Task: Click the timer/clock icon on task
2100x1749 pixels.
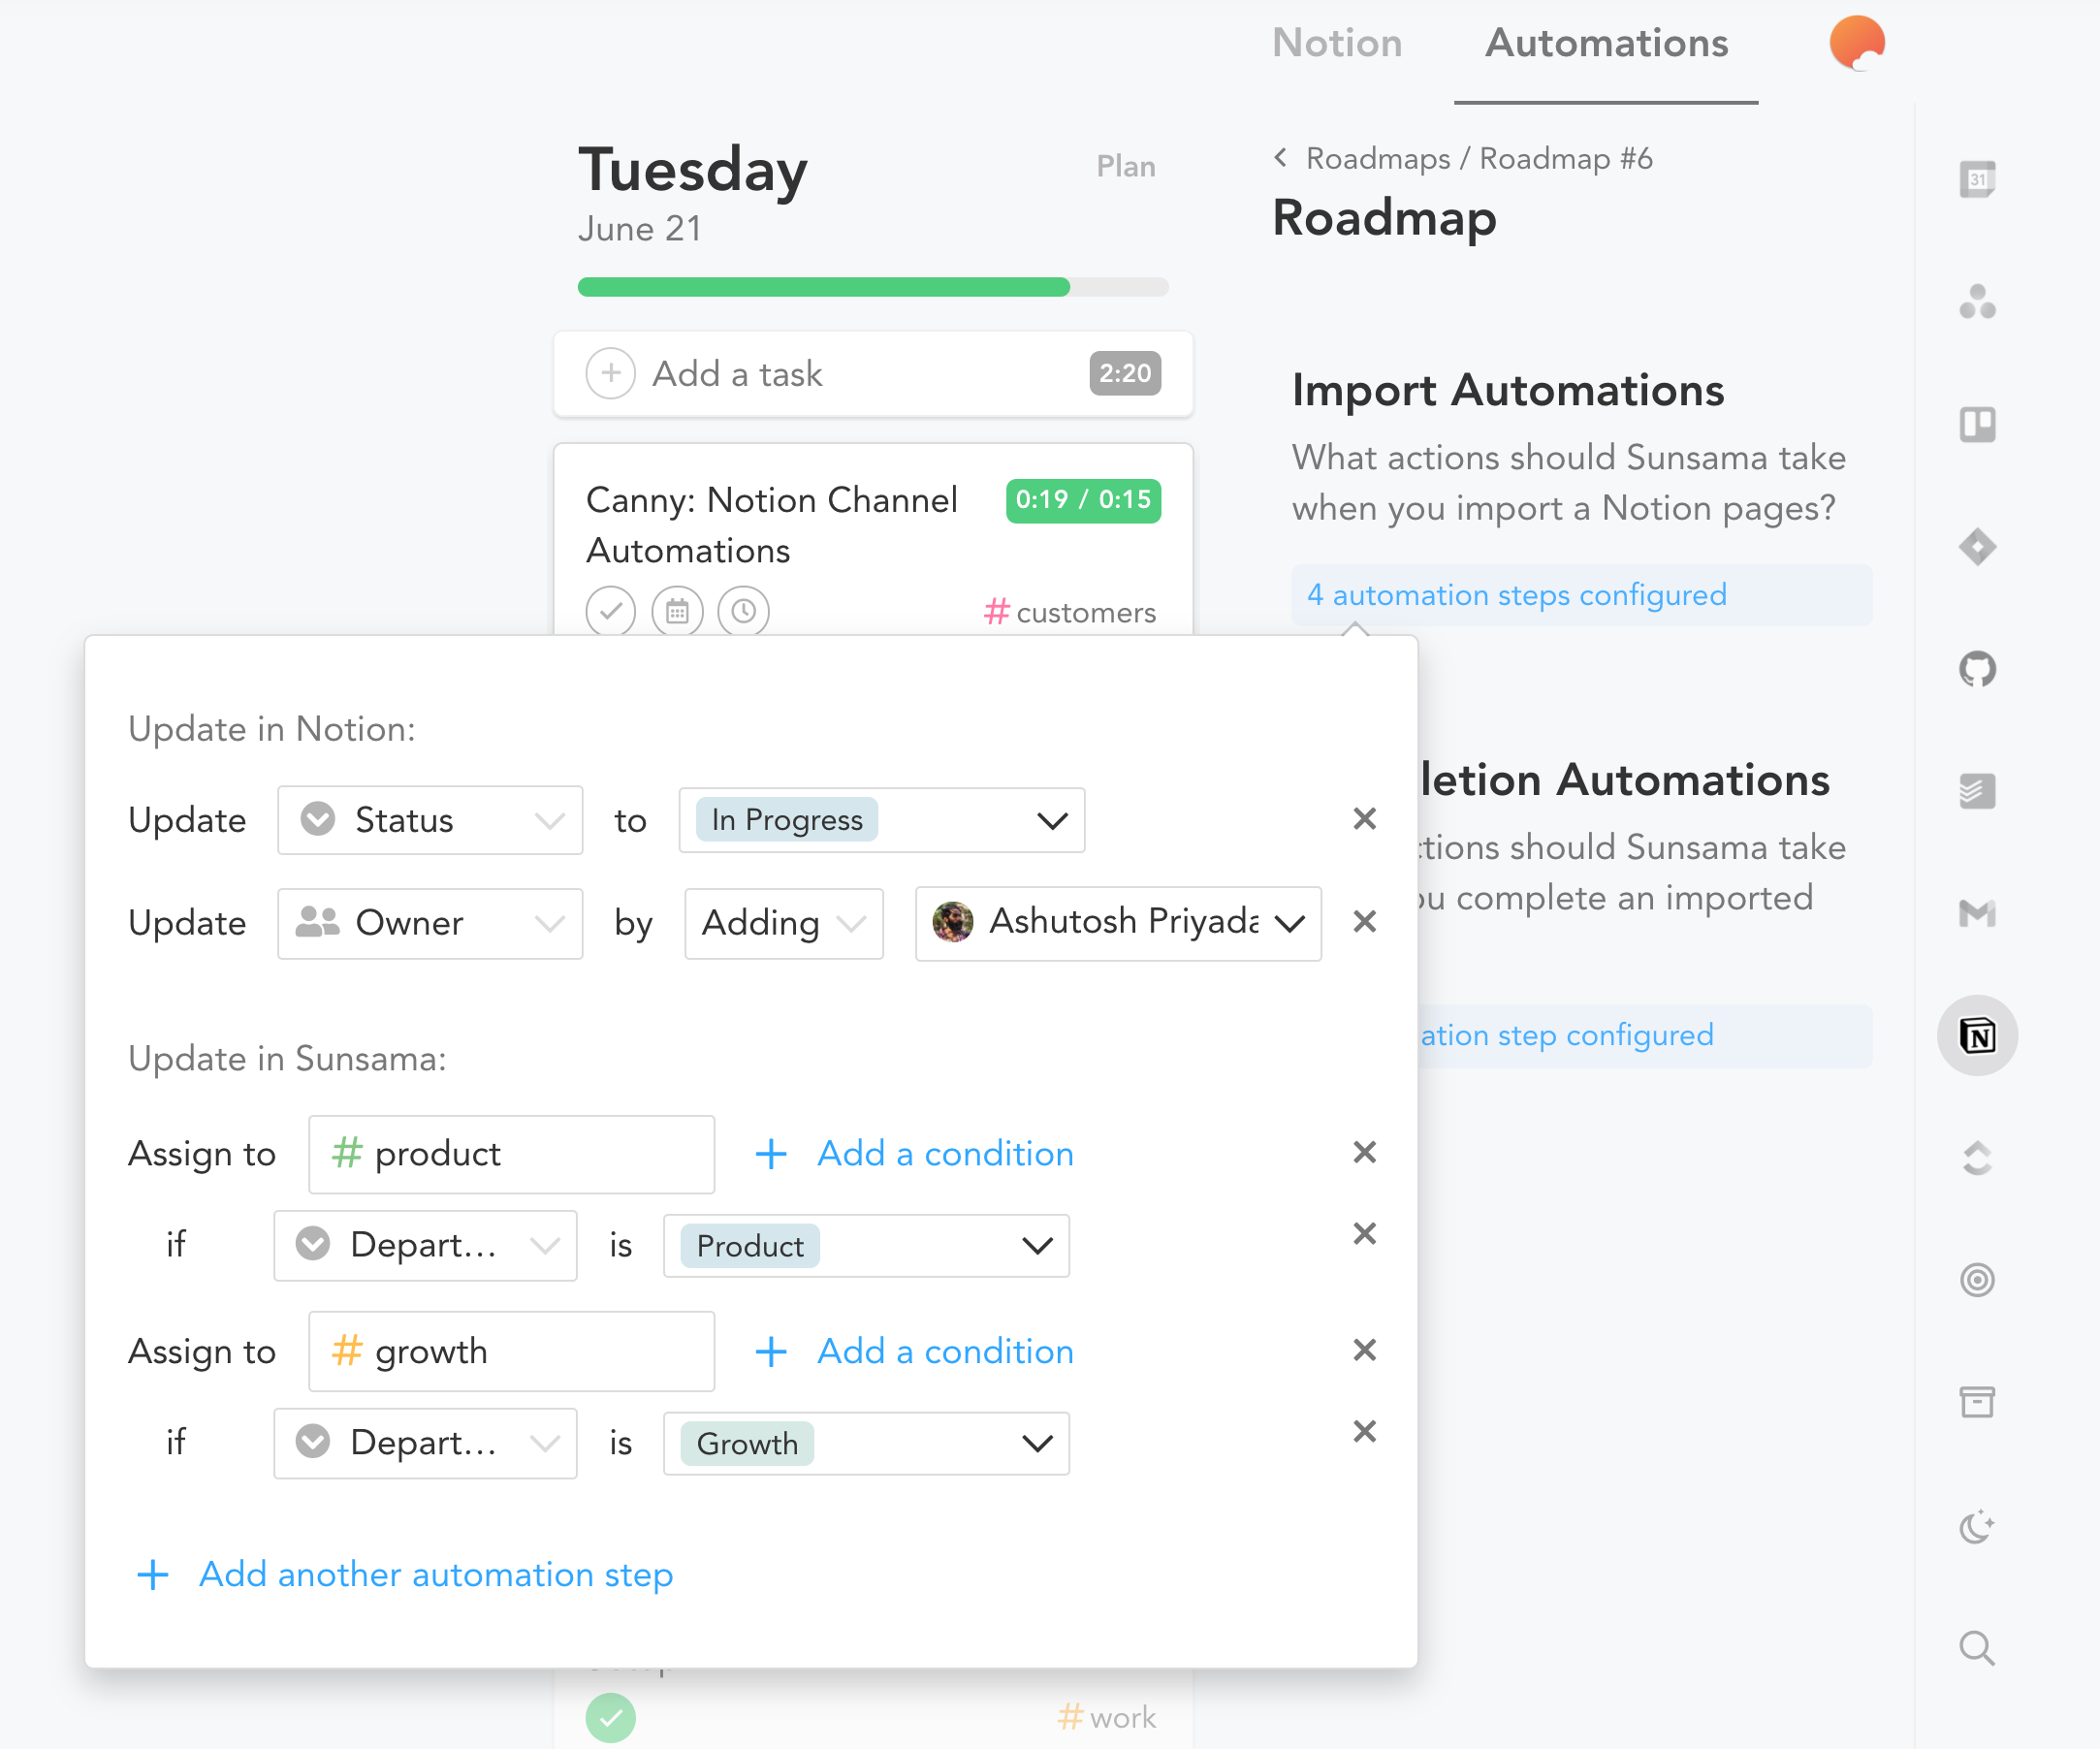Action: [x=742, y=612]
